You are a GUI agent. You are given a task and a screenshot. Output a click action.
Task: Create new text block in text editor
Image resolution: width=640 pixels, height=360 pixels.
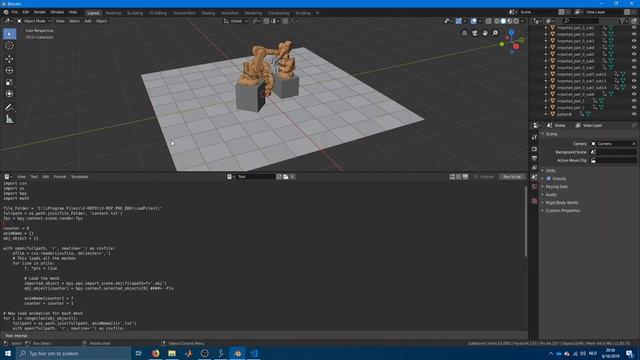coord(279,177)
